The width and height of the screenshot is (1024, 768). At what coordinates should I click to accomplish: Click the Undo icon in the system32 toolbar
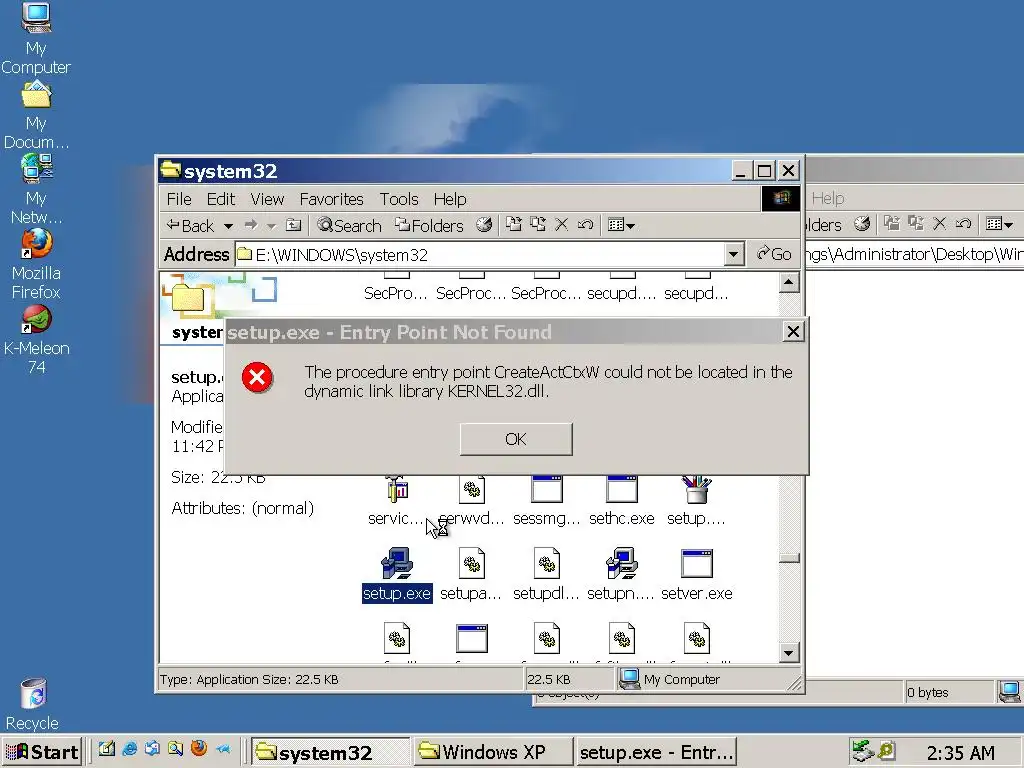pos(585,225)
